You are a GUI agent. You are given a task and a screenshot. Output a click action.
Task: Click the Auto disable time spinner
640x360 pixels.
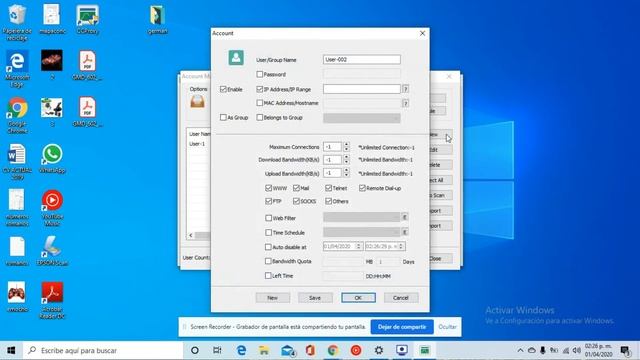[x=401, y=247]
